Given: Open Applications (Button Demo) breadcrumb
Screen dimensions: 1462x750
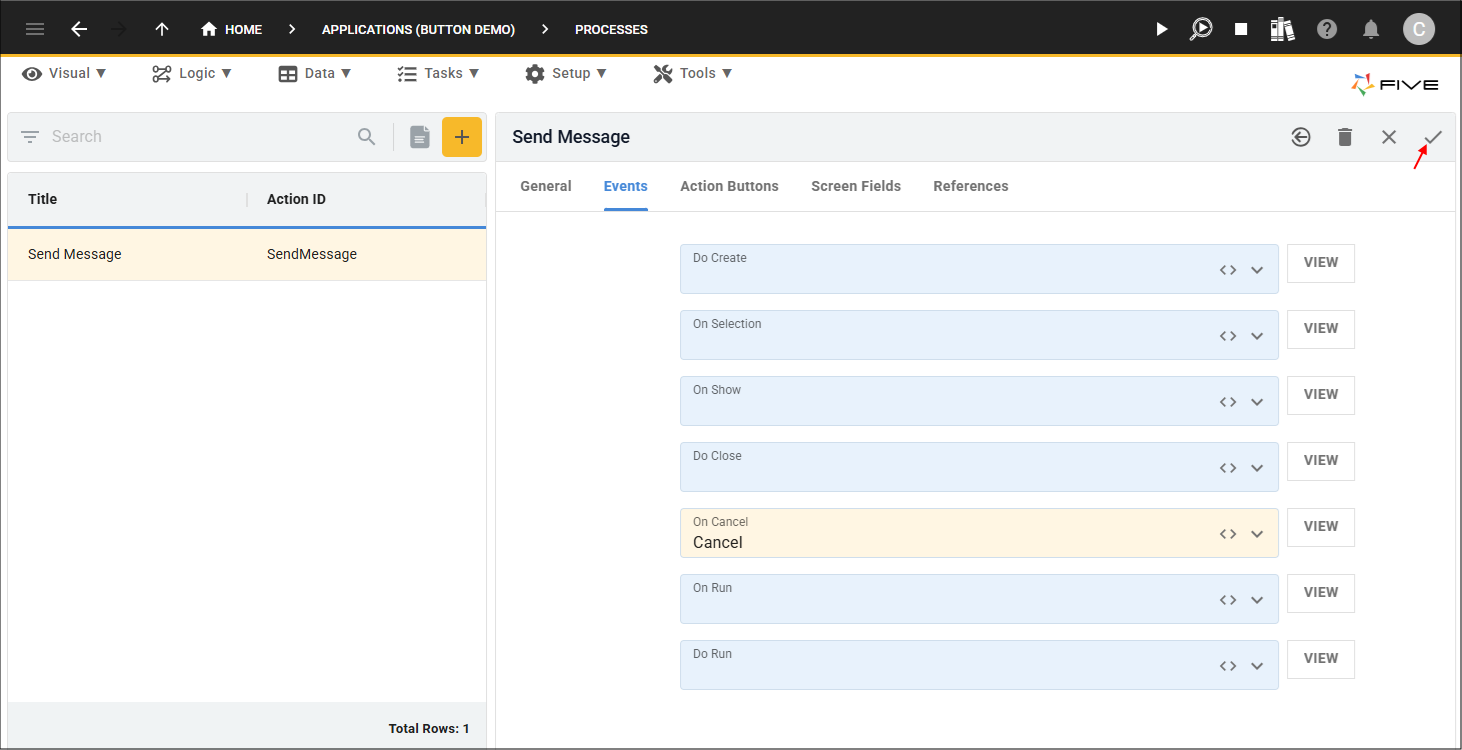Looking at the screenshot, I should (418, 29).
